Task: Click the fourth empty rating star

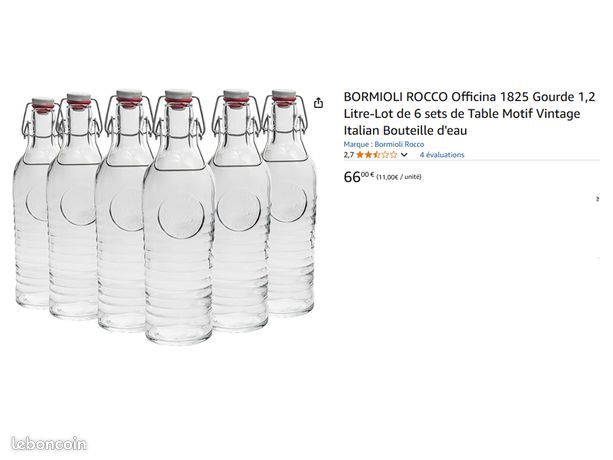Action: click(385, 155)
